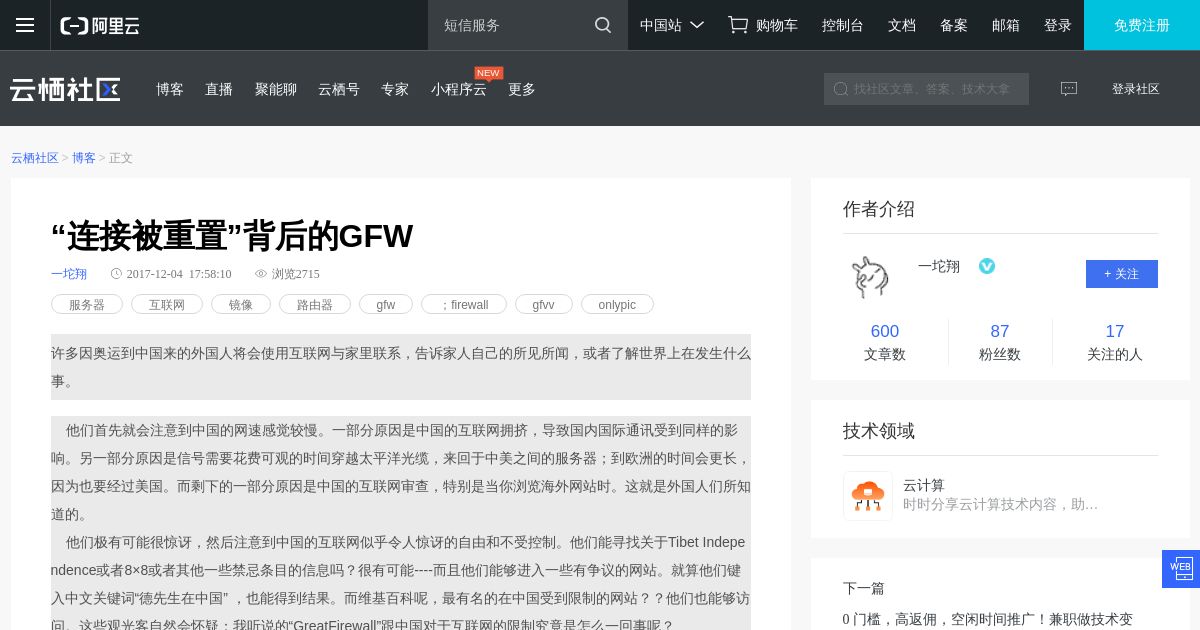Click the 邮箱 link
The image size is (1200, 630).
click(1006, 25)
